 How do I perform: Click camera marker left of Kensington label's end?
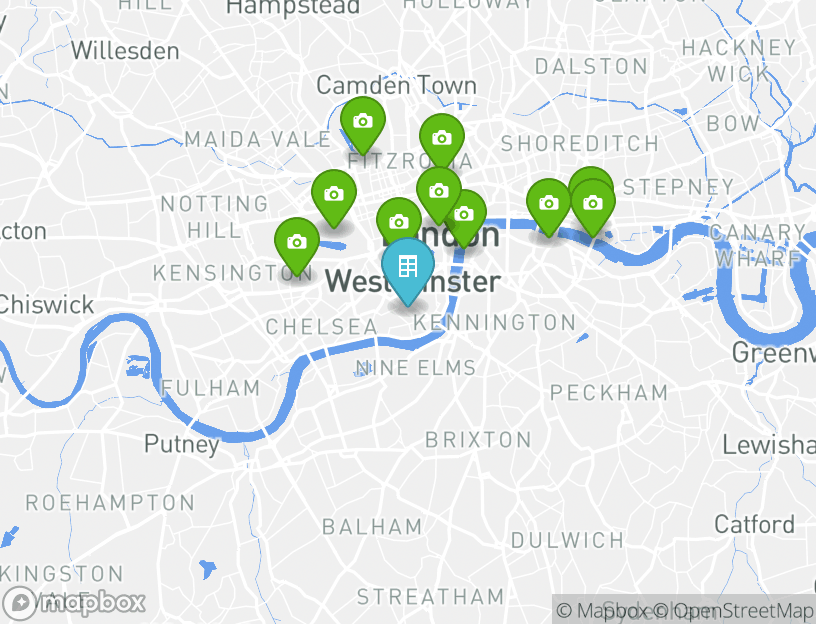[x=297, y=245]
